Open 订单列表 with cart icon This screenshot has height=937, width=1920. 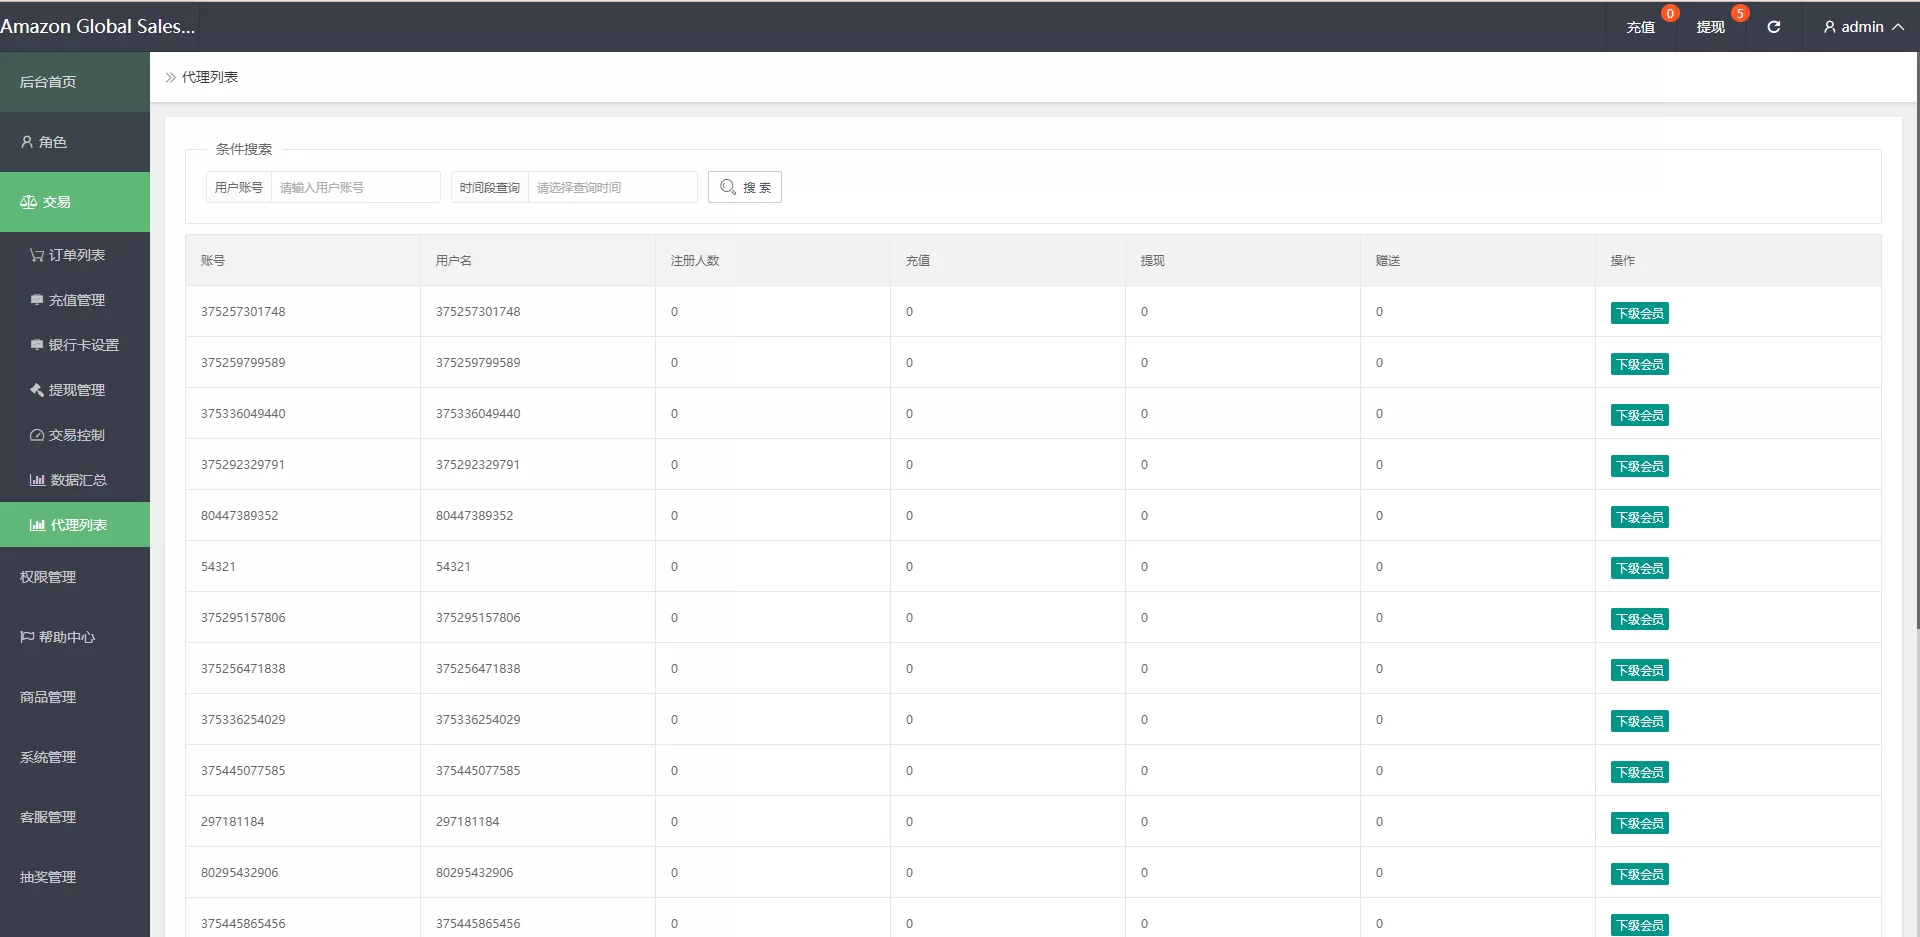[76, 255]
